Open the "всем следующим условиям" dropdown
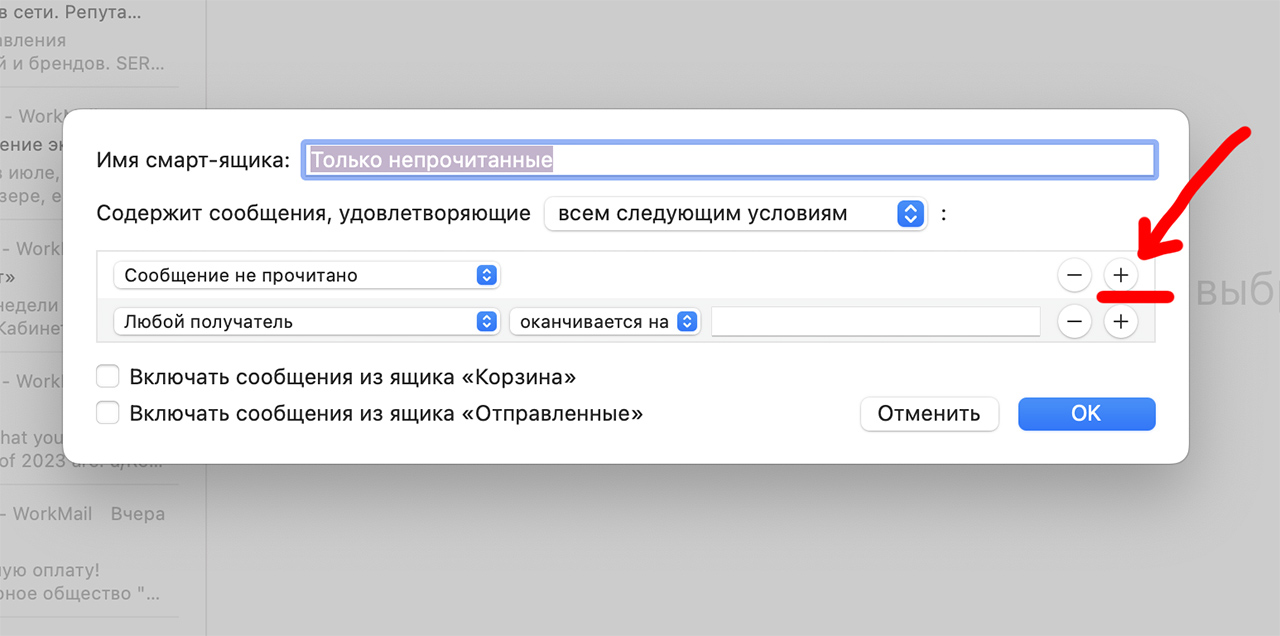The height and width of the screenshot is (636, 1280). (x=736, y=213)
